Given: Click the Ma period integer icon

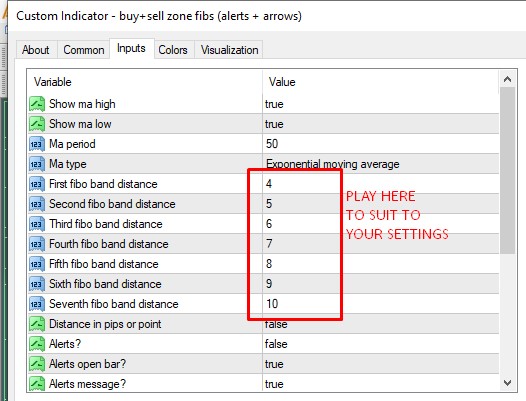Looking at the screenshot, I should coord(37,144).
